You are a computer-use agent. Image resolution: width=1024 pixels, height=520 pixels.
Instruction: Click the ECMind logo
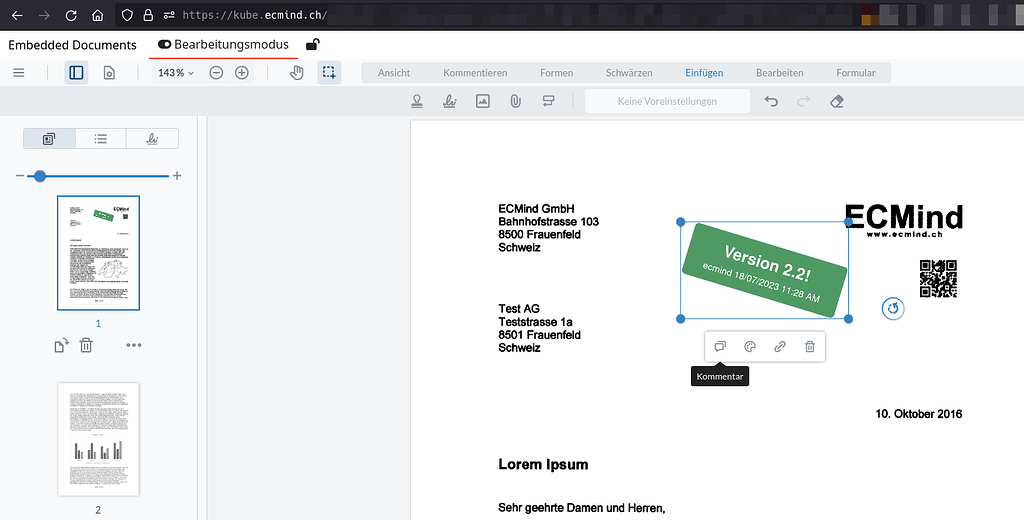click(x=904, y=220)
